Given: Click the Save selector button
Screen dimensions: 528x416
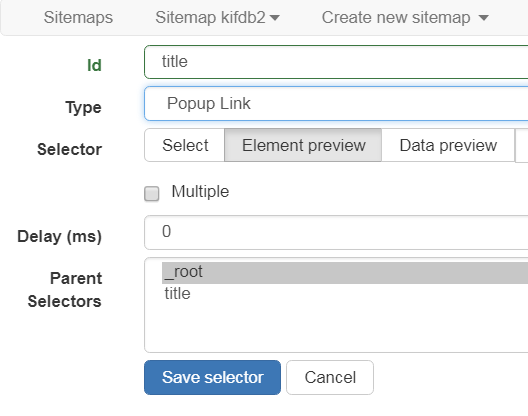Looking at the screenshot, I should point(212,377).
